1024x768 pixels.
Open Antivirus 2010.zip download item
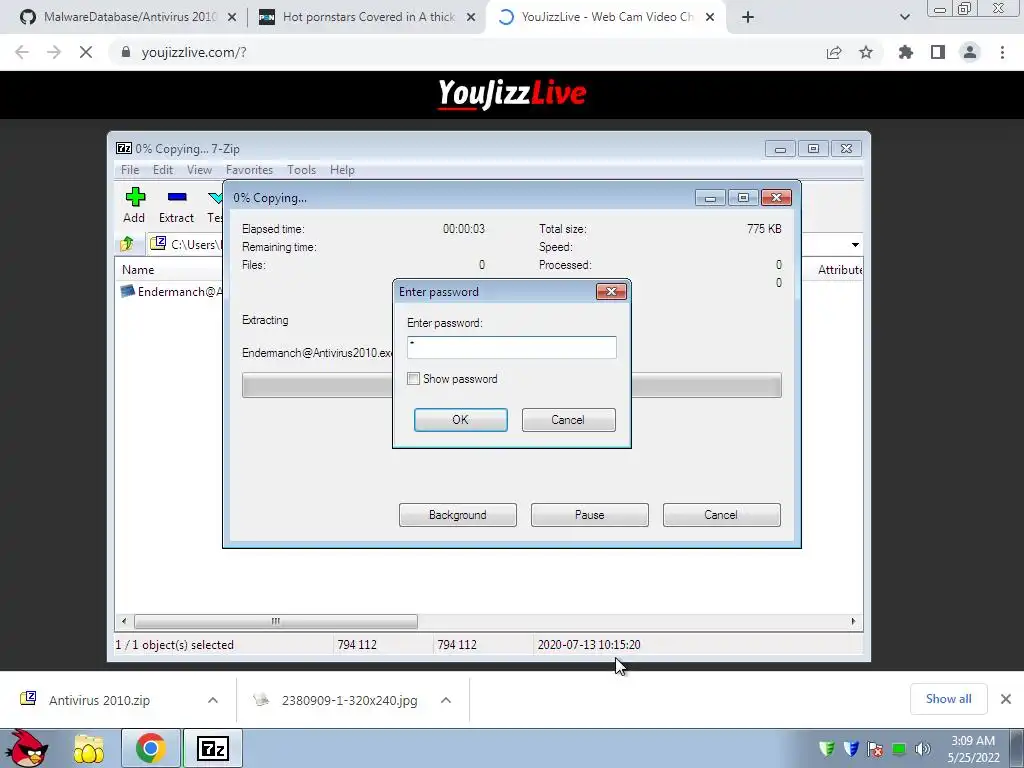point(99,700)
